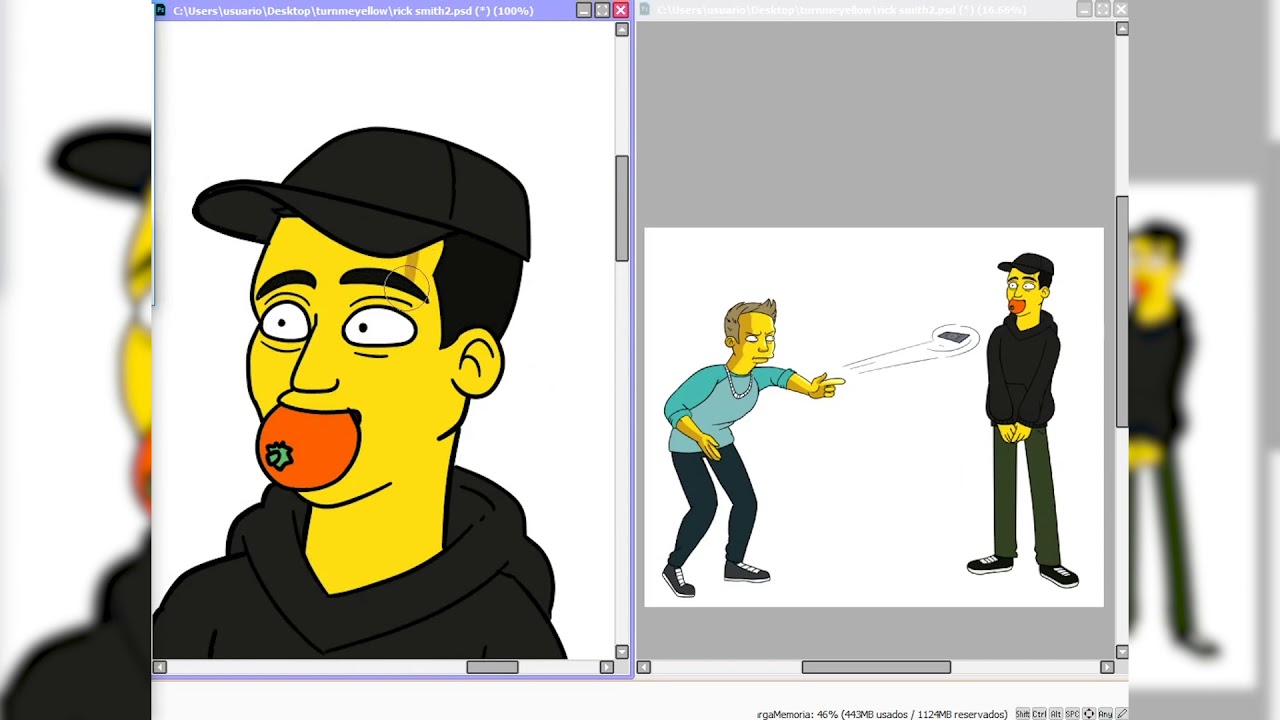Close the 16.66% zoom canvas window
1280x720 pixels.
(x=1121, y=10)
